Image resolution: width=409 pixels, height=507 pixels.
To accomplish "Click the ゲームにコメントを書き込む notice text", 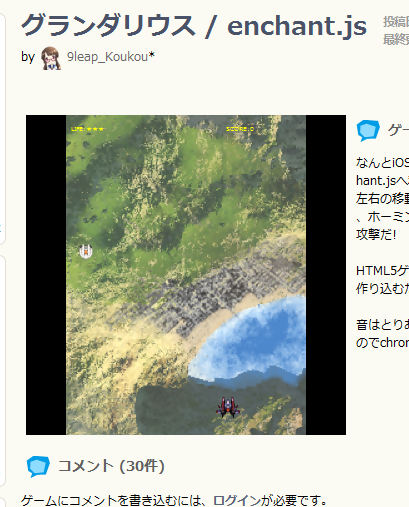I will pos(174,500).
